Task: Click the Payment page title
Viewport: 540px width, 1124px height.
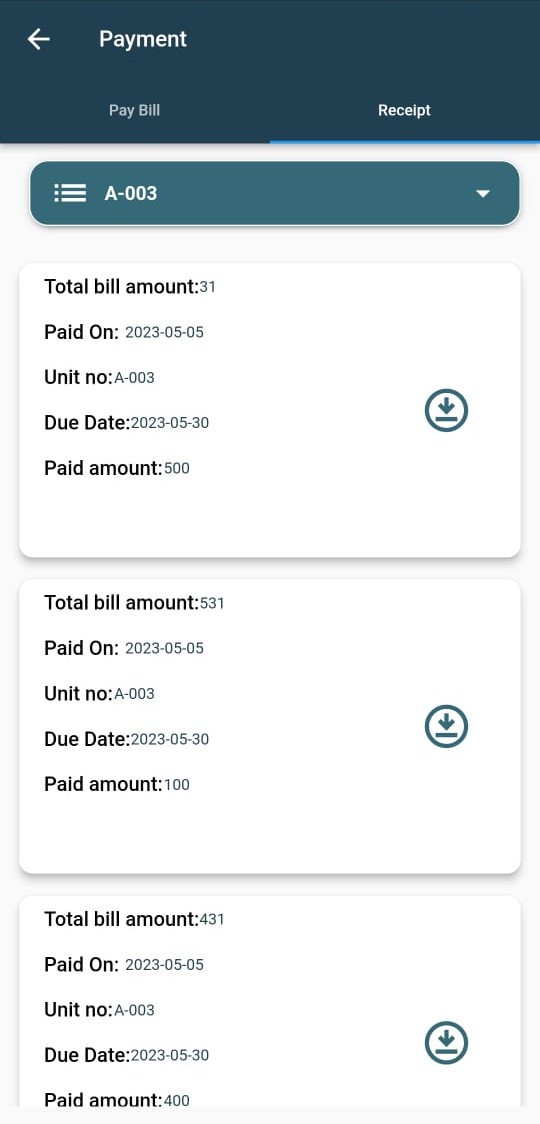Action: (x=143, y=39)
